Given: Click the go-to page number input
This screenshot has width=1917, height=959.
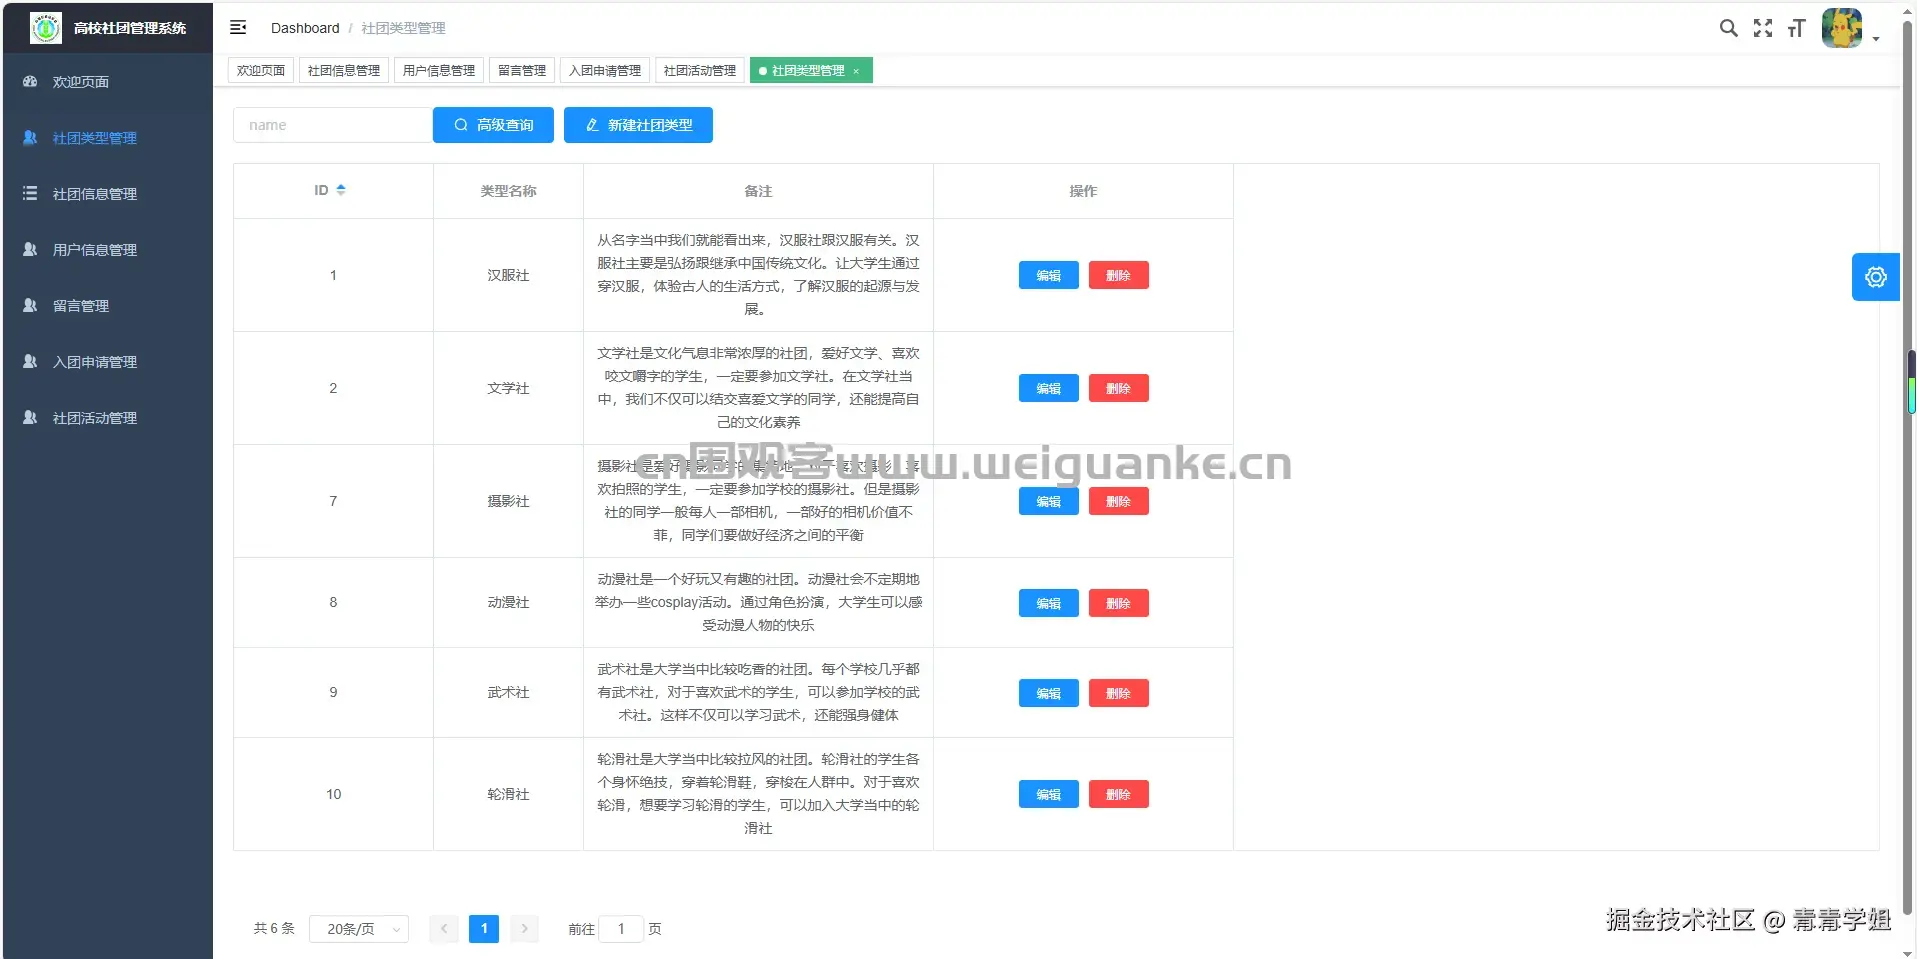Looking at the screenshot, I should [621, 929].
